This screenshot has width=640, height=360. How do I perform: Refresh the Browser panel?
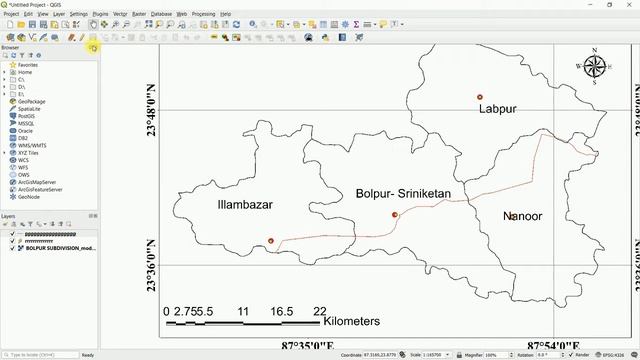pos(13,55)
